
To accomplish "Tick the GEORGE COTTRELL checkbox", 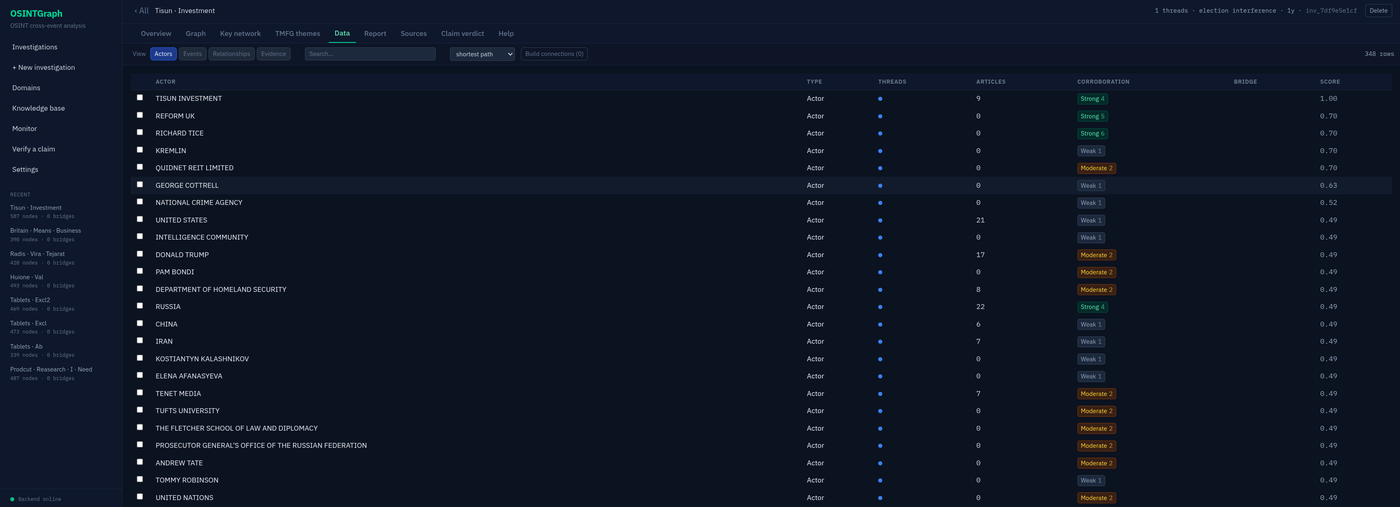I will (140, 185).
